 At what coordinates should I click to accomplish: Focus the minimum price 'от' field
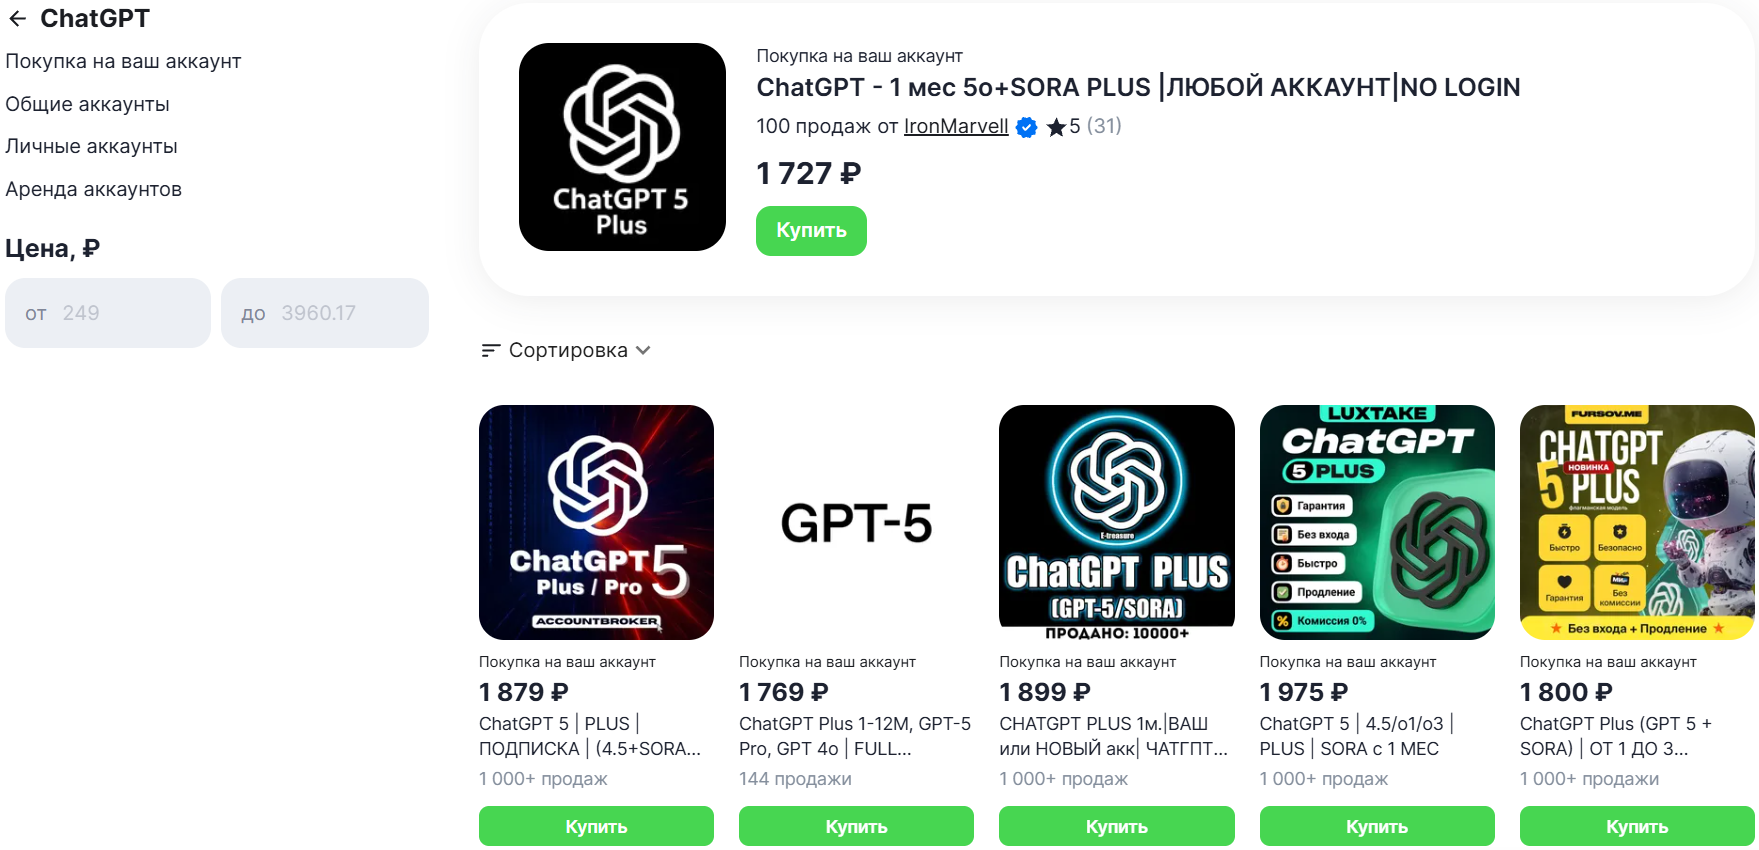[x=108, y=313]
